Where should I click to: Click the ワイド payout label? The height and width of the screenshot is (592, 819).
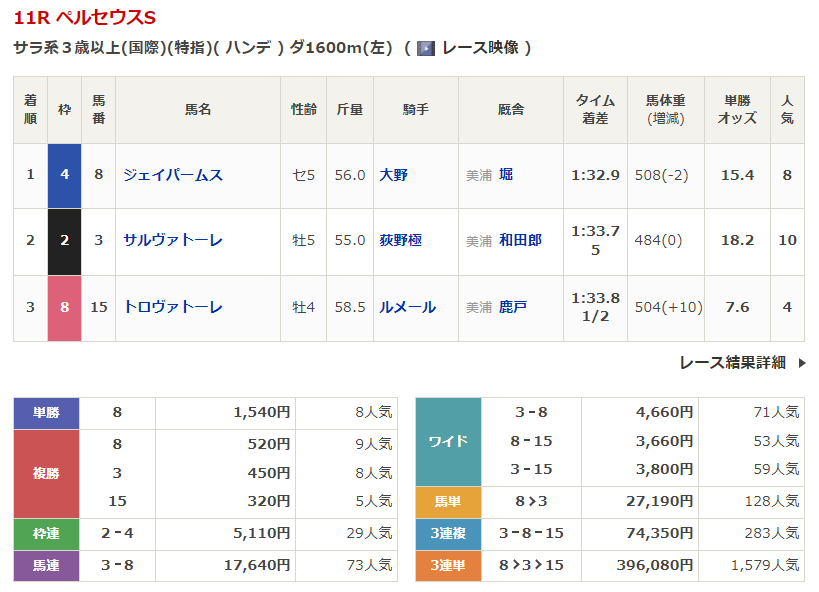[x=448, y=441]
